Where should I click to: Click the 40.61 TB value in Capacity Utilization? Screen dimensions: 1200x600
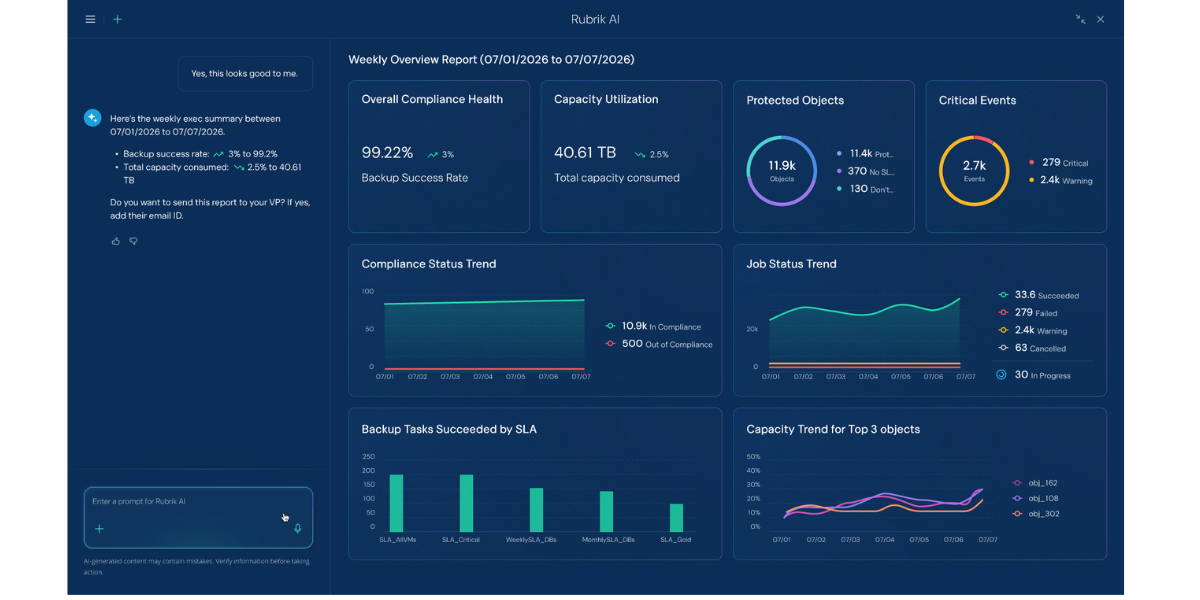585,153
